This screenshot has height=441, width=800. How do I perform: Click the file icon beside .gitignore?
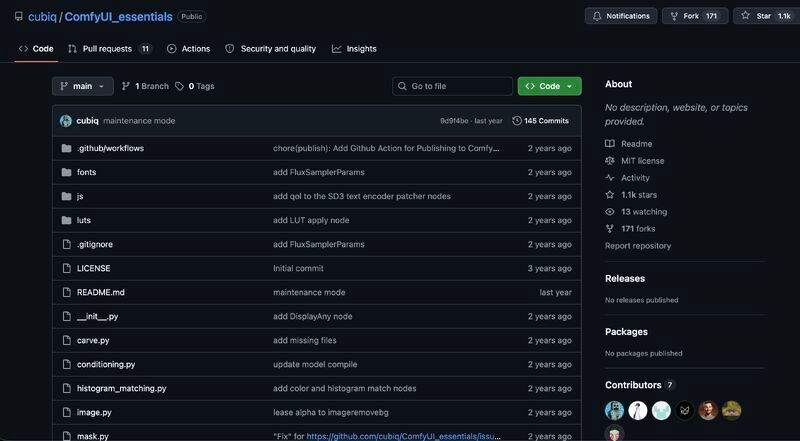(66, 244)
